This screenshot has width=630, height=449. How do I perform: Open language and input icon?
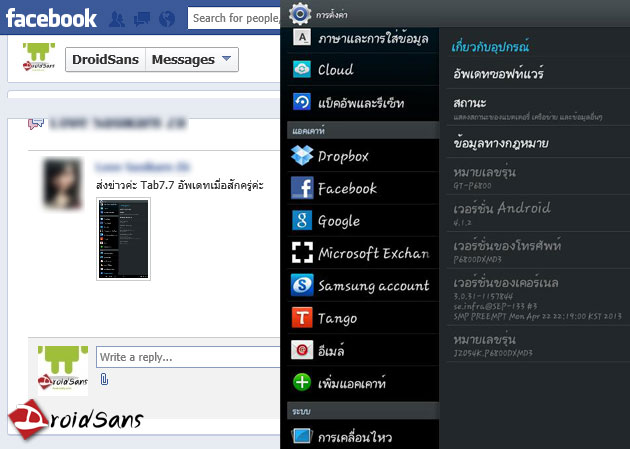(302, 38)
